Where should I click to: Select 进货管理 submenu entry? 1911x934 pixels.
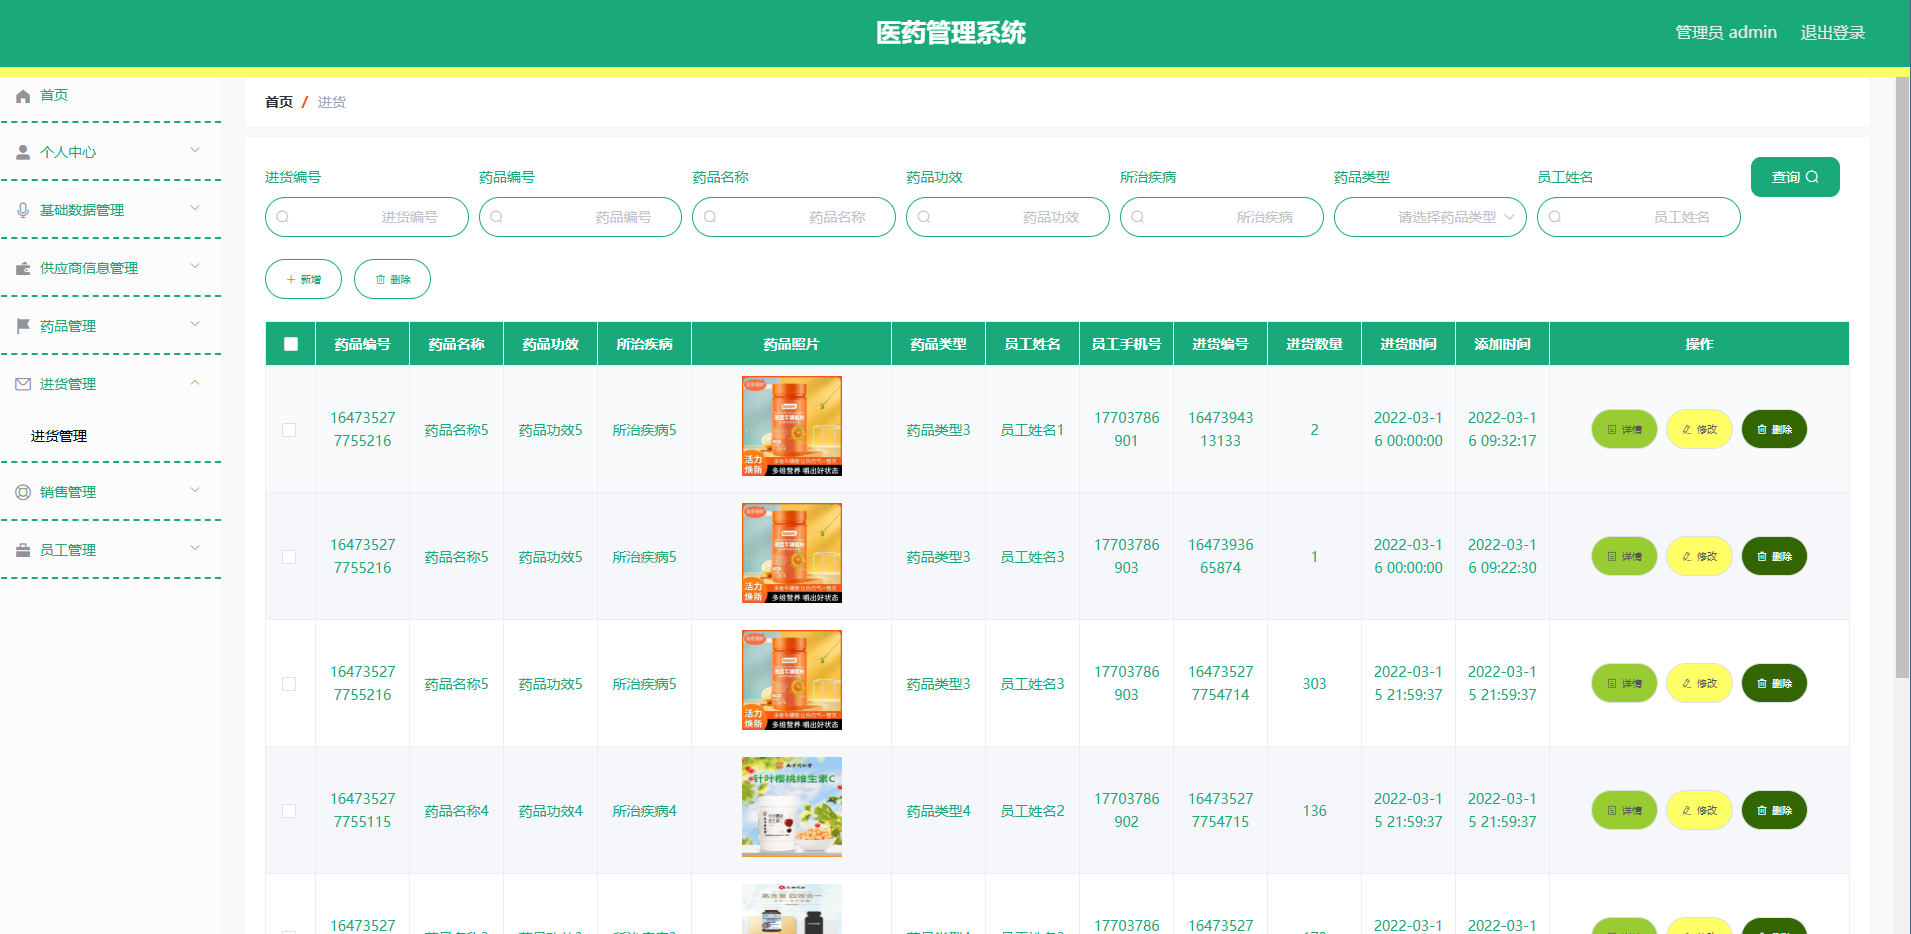pos(57,436)
